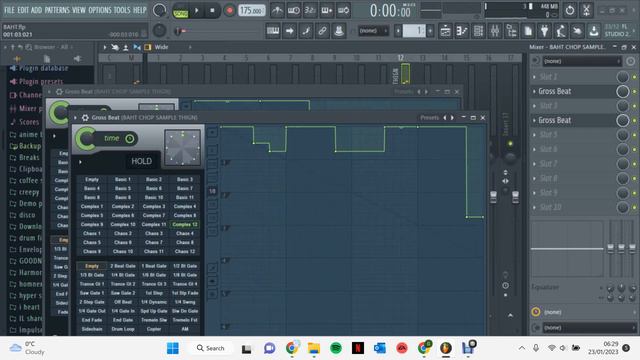640x360 pixels.
Task: Click the HOLD button in Gross Beat
Action: tap(141, 161)
